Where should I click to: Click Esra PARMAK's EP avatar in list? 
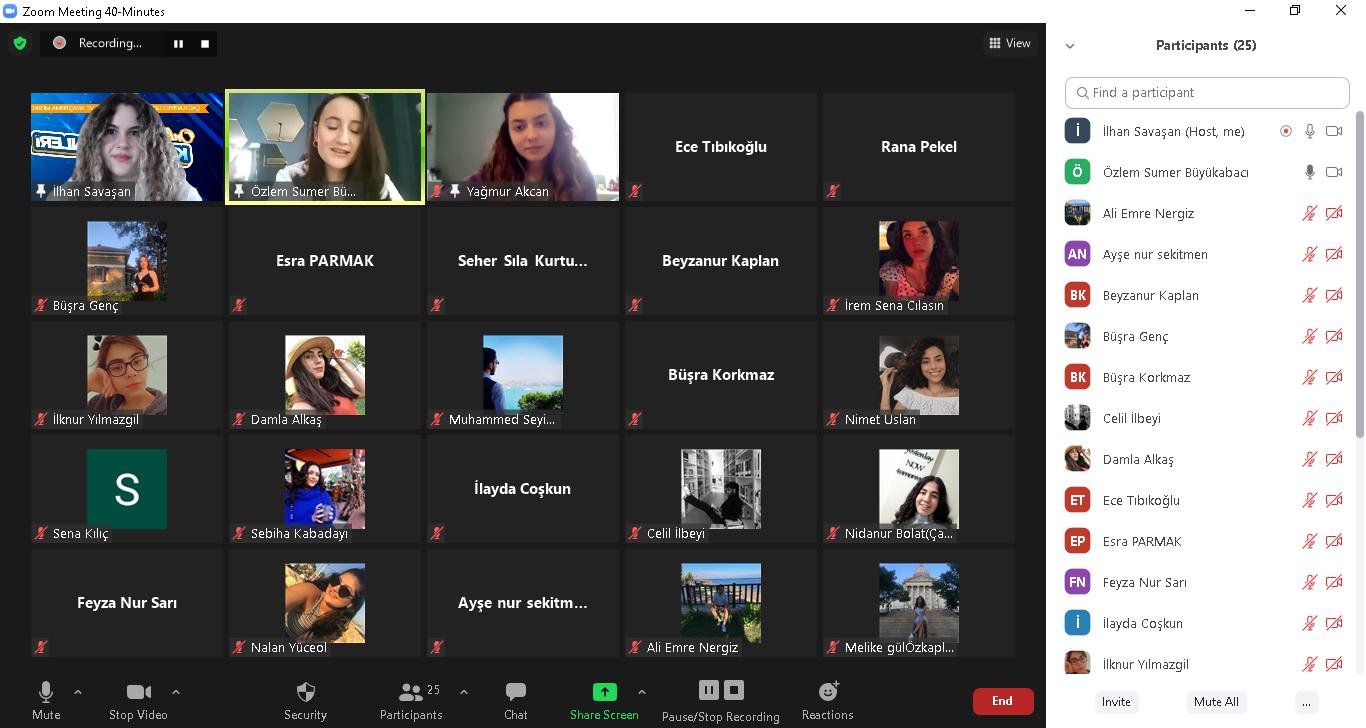[x=1077, y=541]
